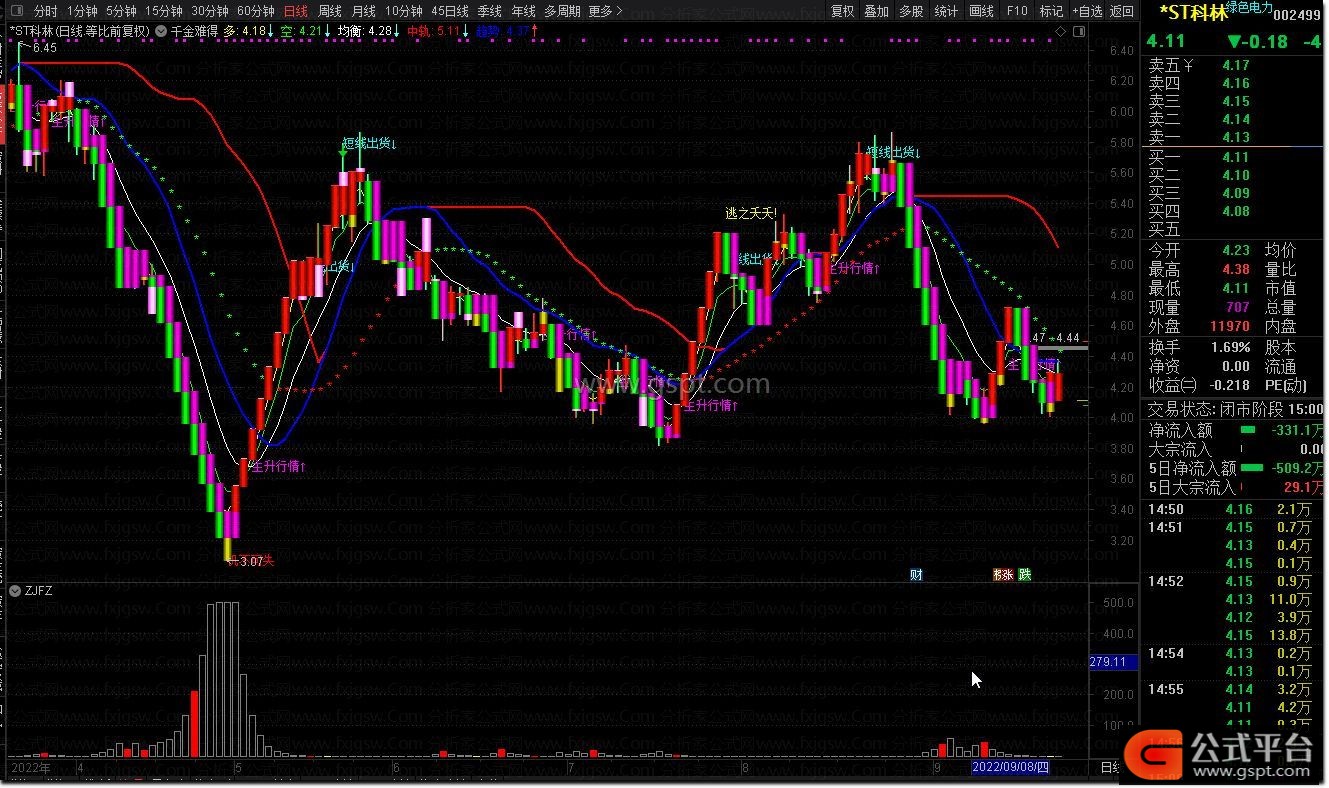Select the 15分钟 period
Viewport: 1329px width, 788px height.
pos(164,11)
